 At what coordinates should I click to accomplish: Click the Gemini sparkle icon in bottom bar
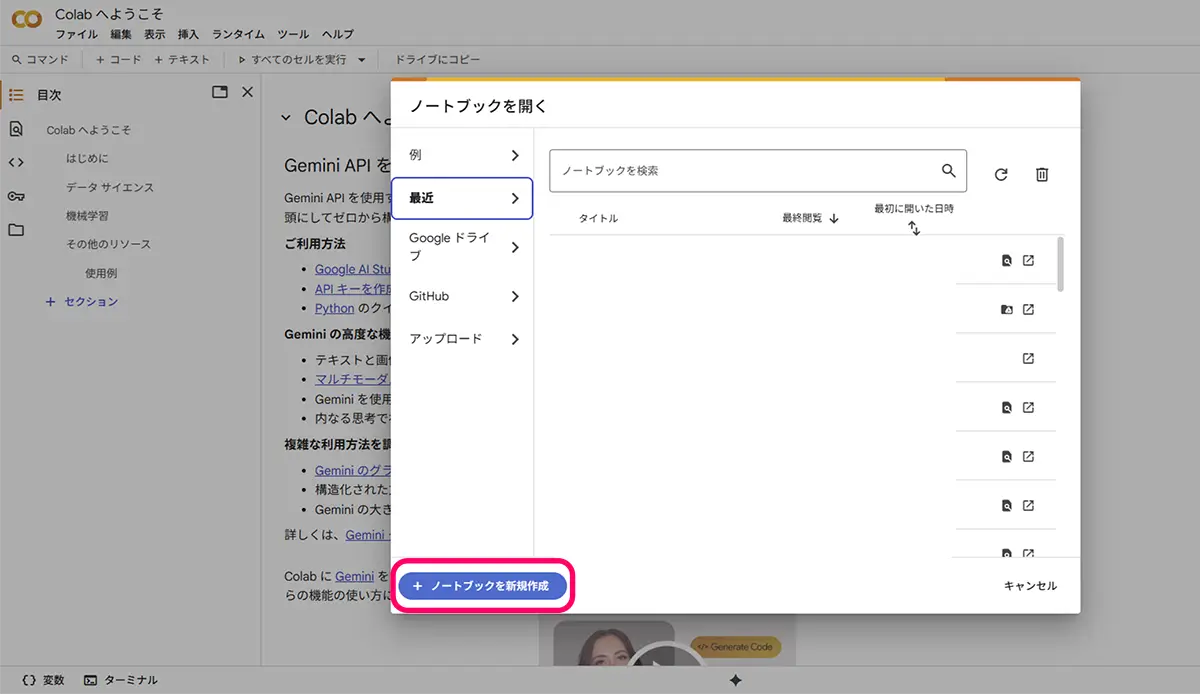(735, 680)
